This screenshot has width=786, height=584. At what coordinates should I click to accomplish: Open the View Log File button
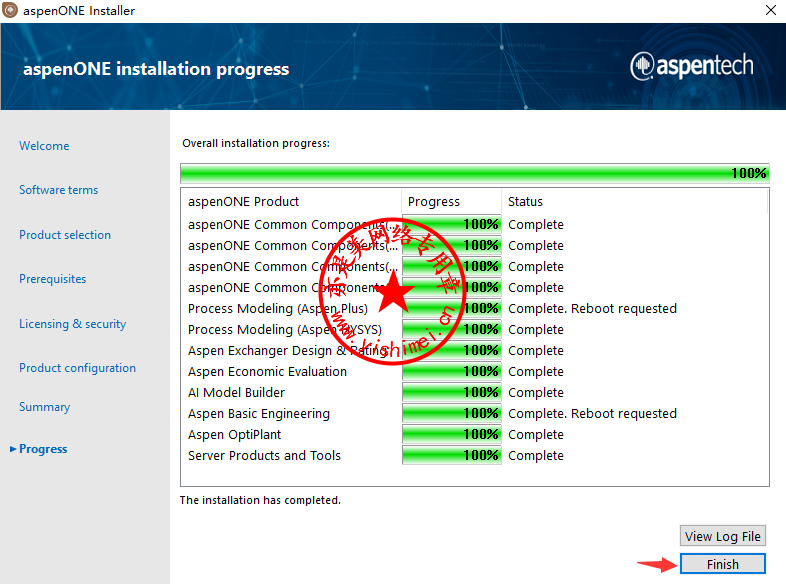click(x=722, y=536)
